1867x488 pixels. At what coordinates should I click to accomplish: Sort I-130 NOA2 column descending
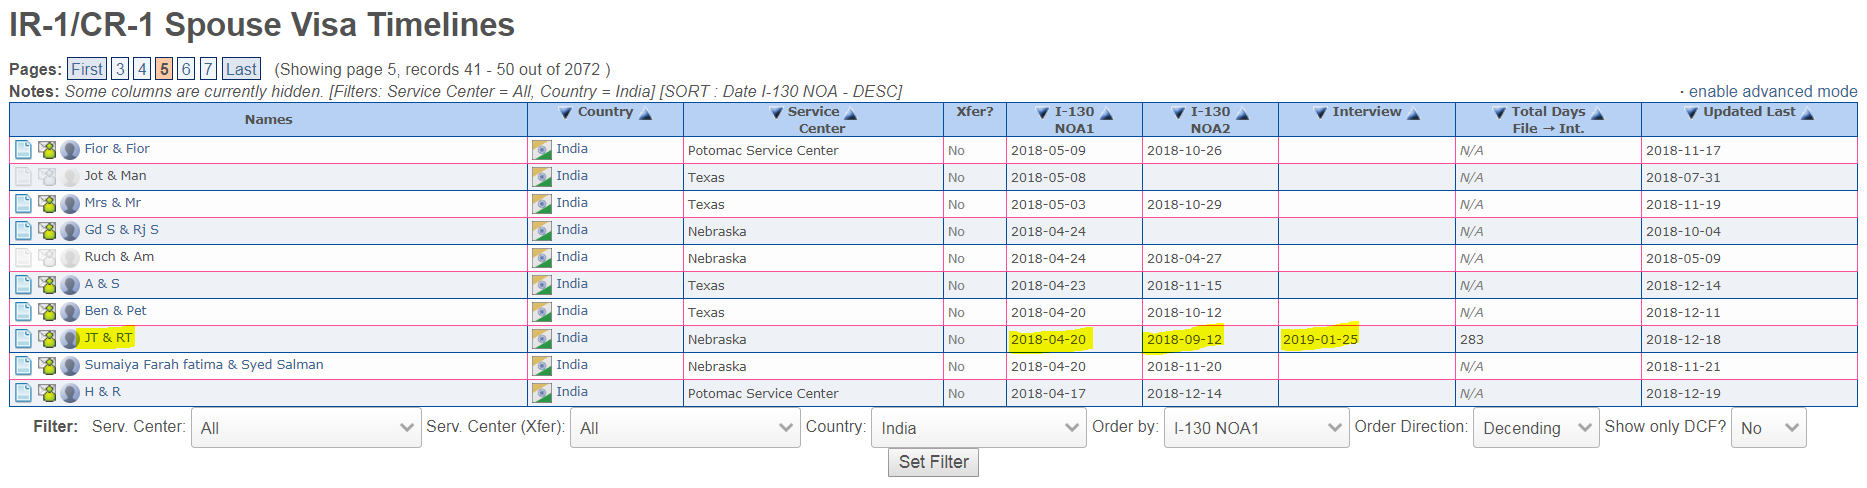[x=1179, y=113]
